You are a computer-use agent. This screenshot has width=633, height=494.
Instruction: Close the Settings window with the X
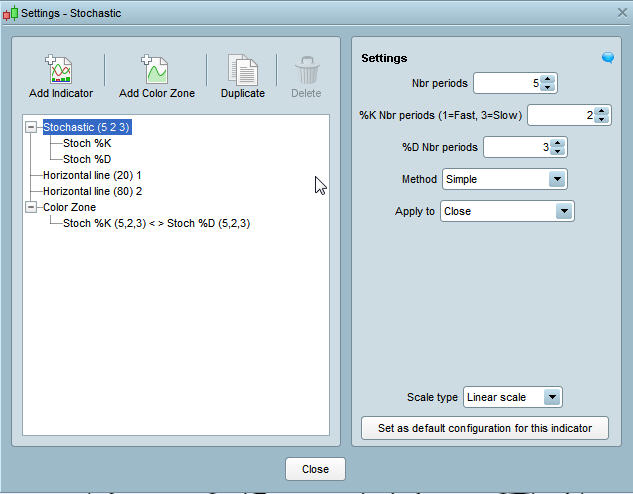point(622,13)
